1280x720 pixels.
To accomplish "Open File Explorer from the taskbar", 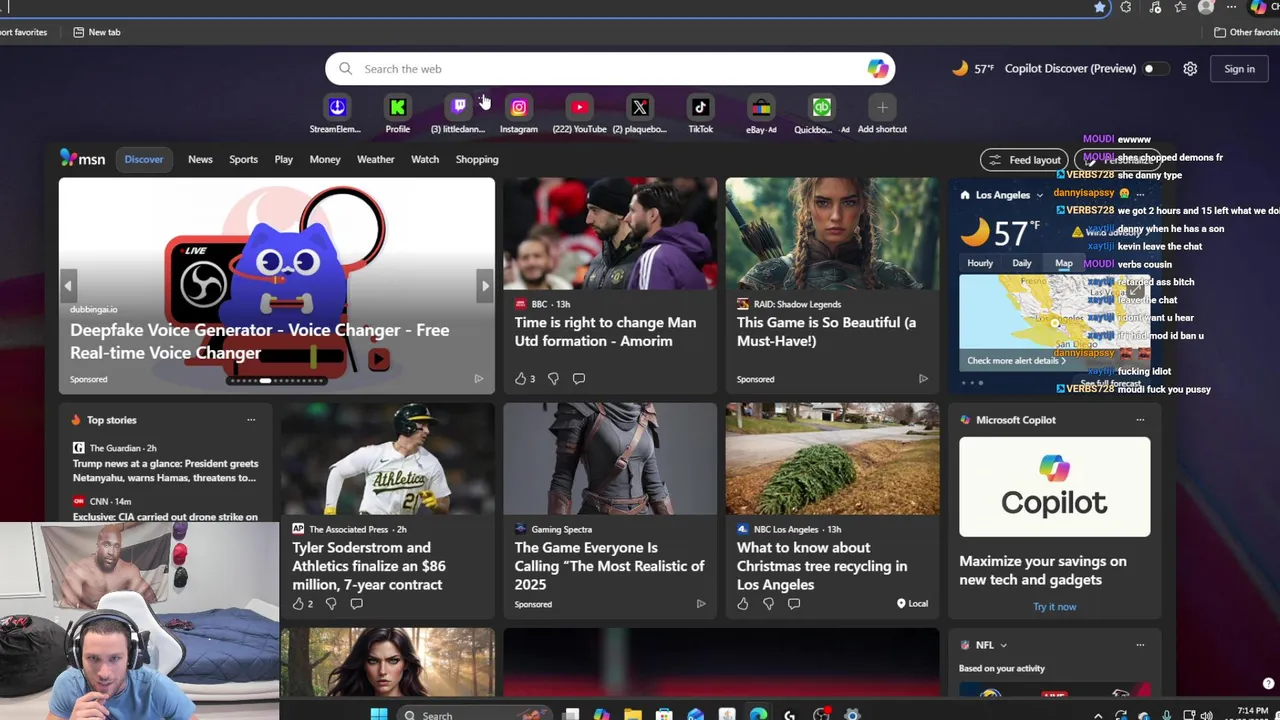I will point(632,714).
